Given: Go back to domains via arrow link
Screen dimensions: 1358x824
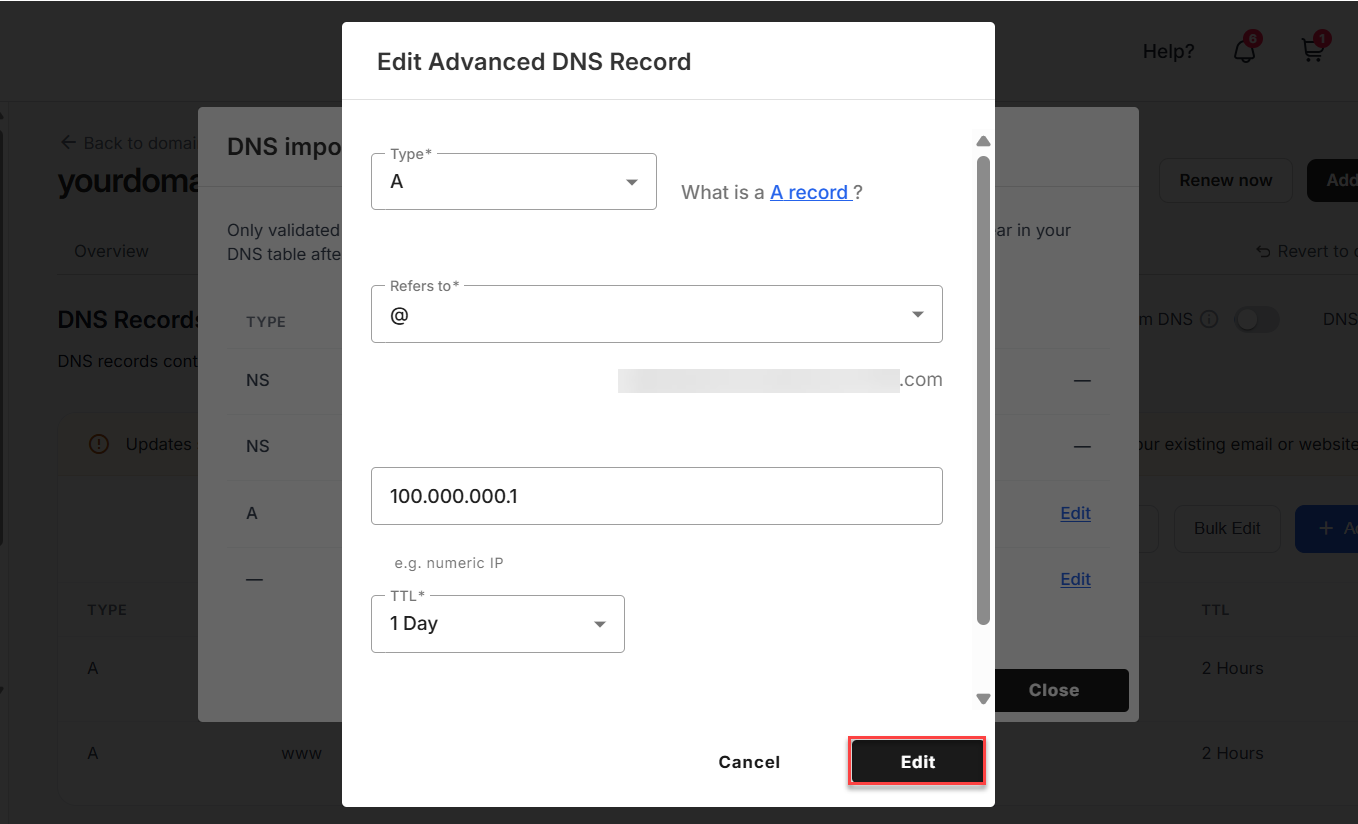Looking at the screenshot, I should (128, 143).
